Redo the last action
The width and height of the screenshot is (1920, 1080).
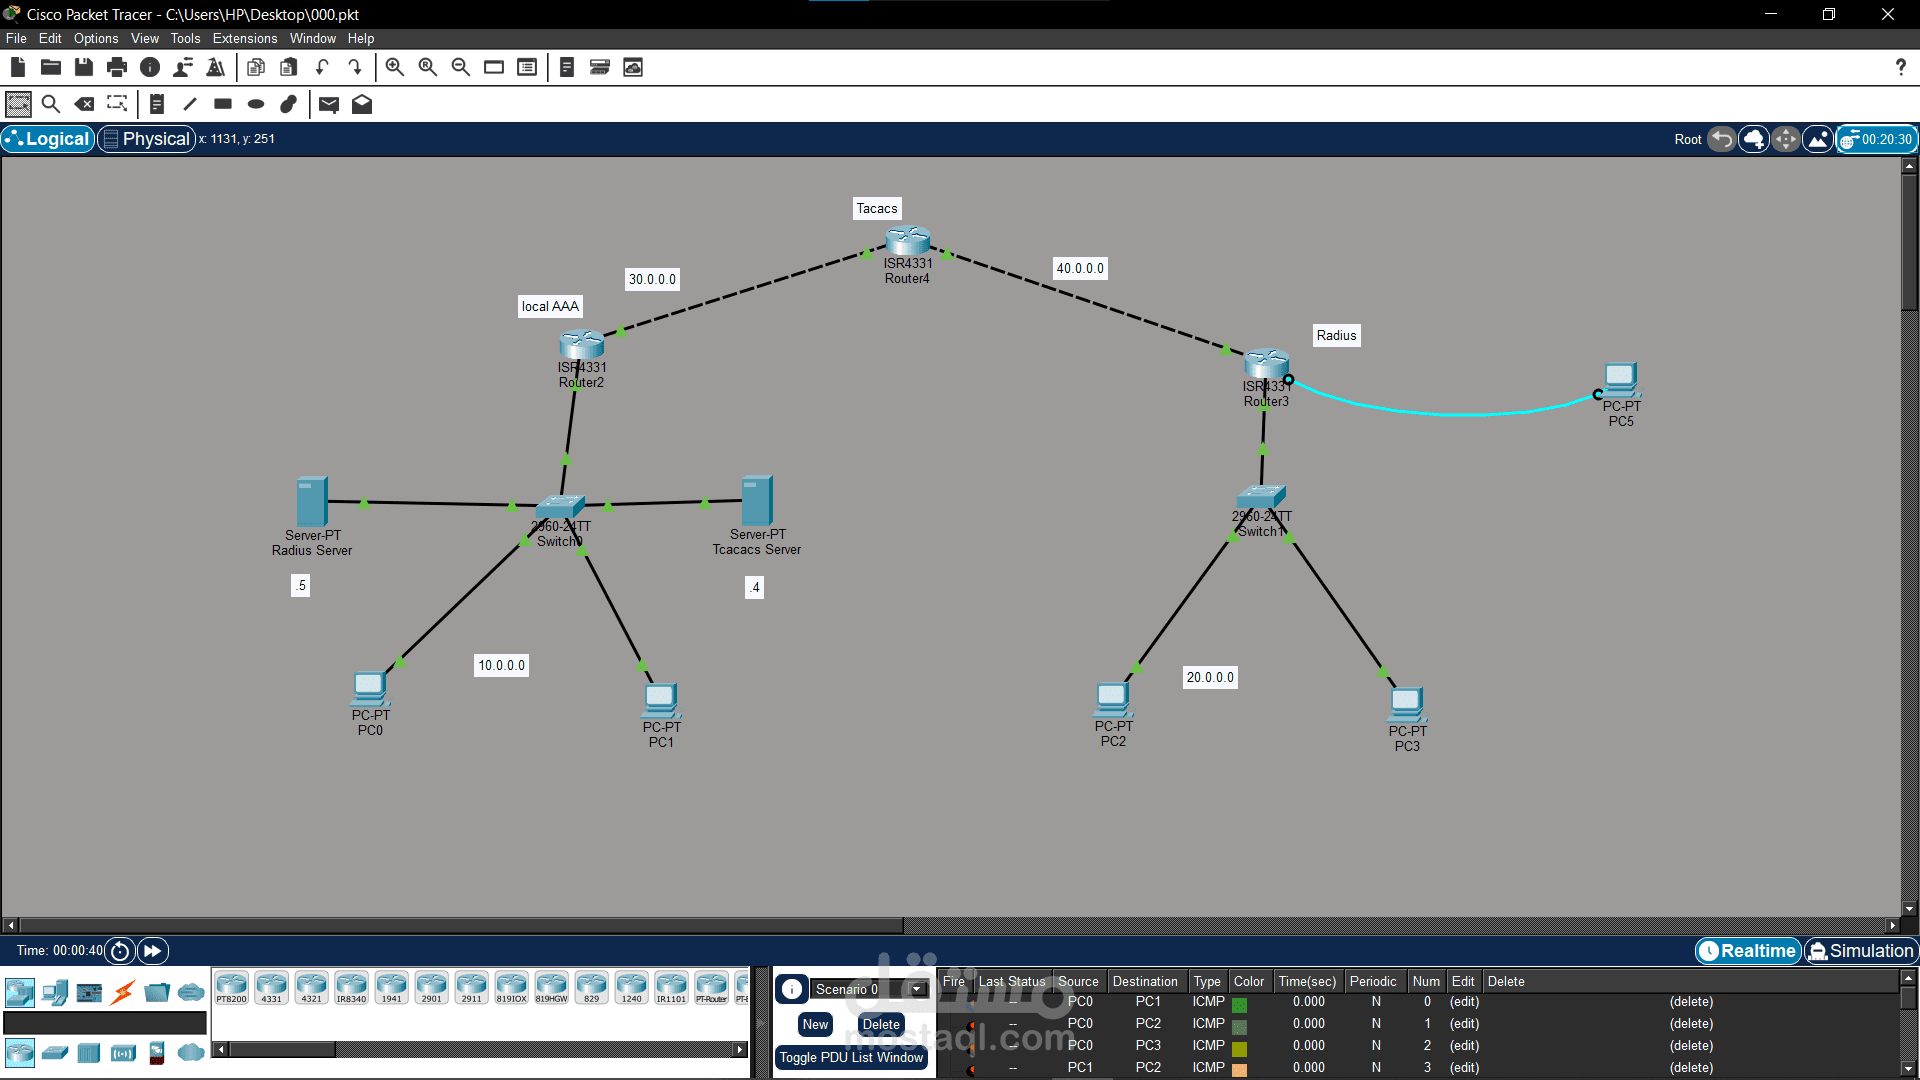tap(355, 67)
